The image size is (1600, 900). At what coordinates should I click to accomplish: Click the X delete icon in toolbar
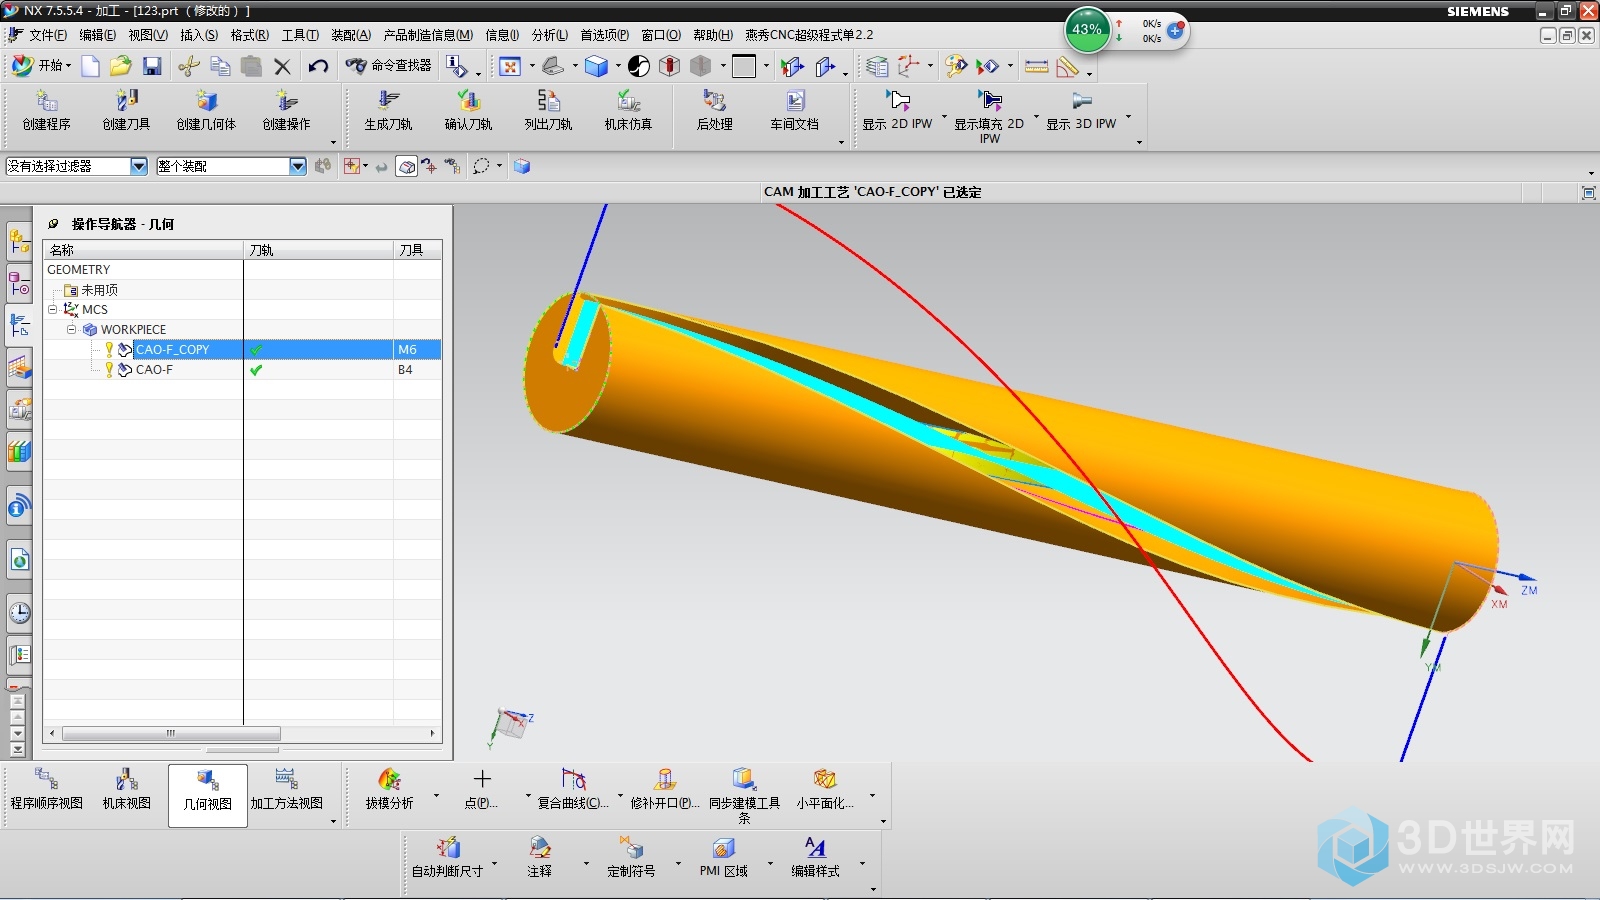[282, 66]
